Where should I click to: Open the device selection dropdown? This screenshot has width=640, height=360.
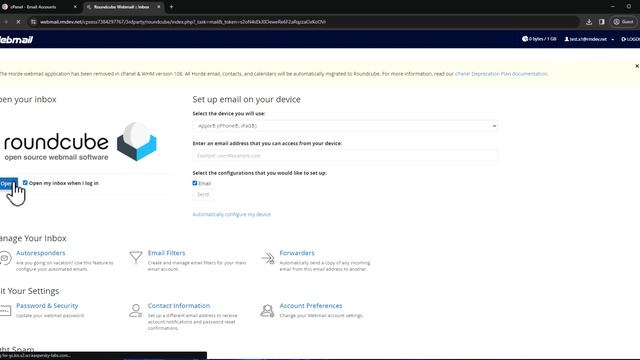point(345,126)
